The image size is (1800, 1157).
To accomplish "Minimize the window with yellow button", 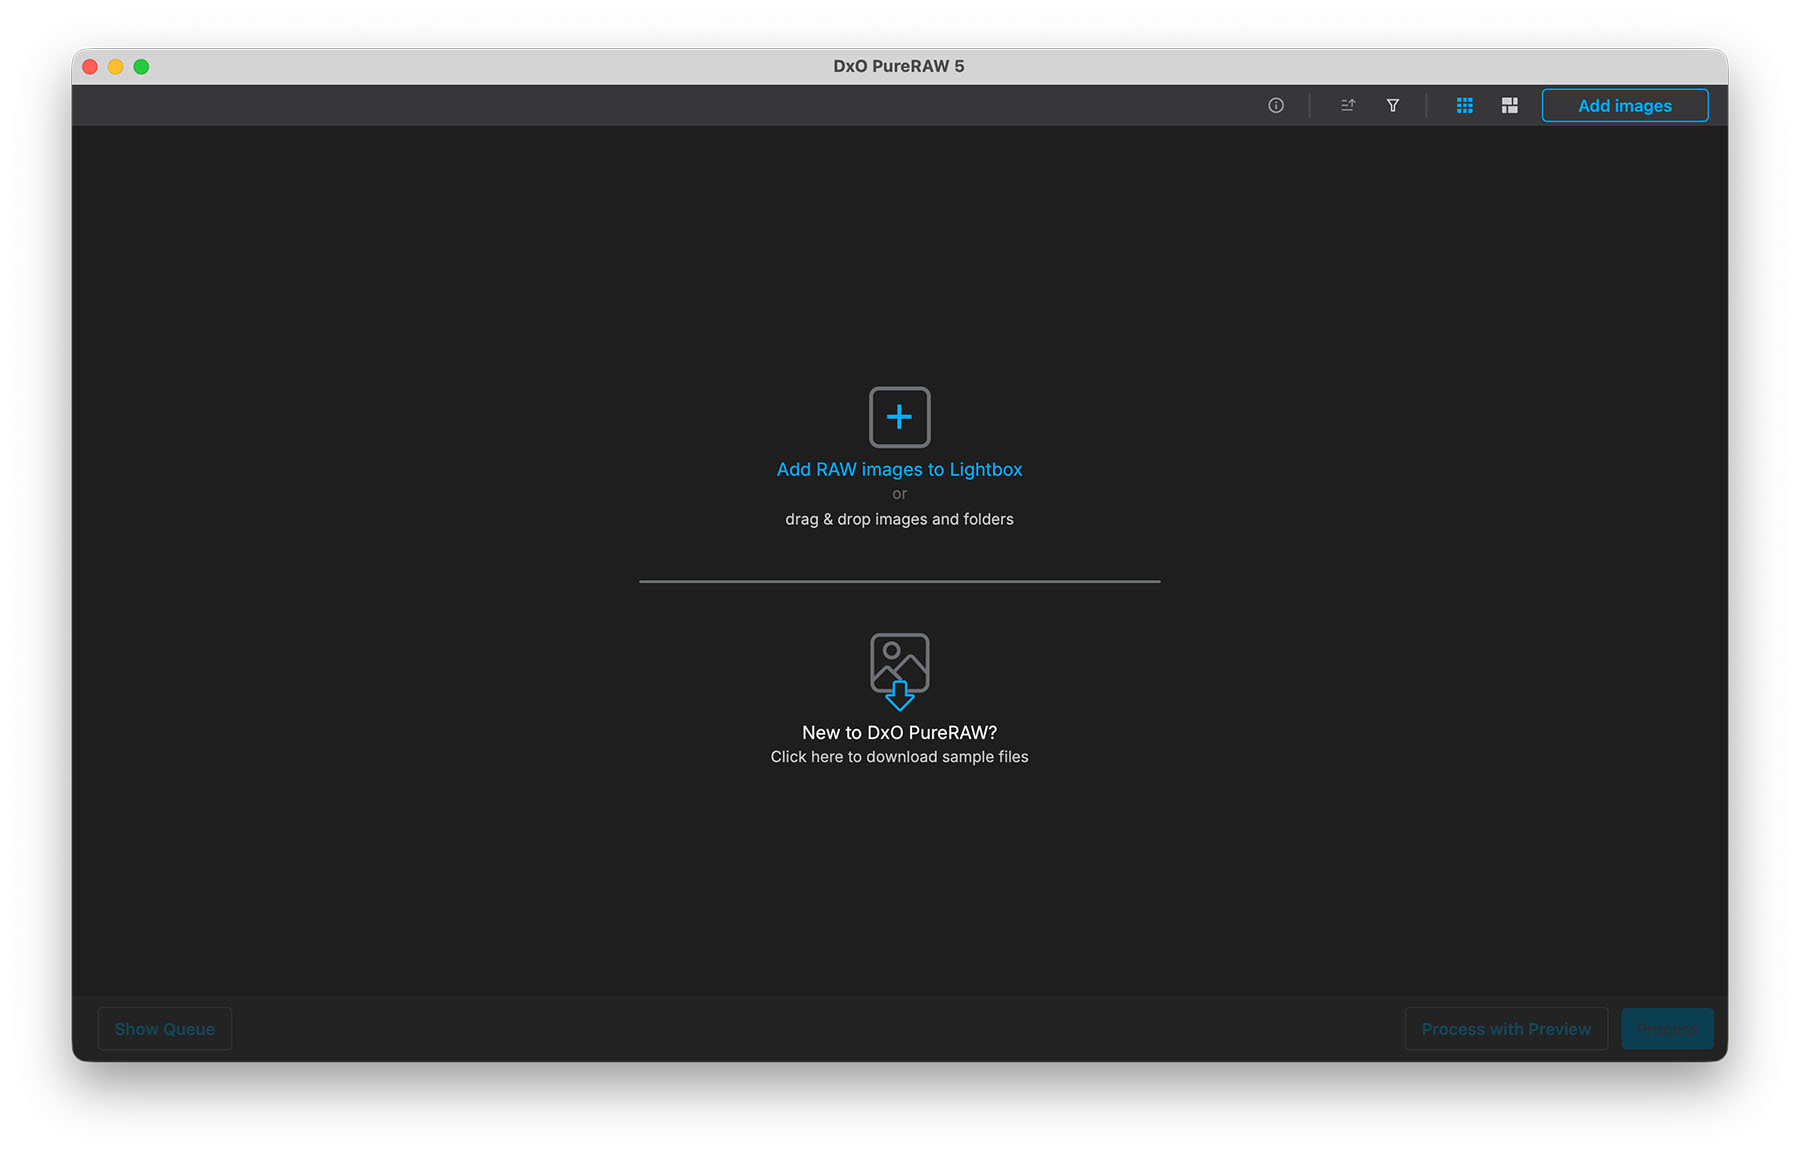I will coord(116,67).
